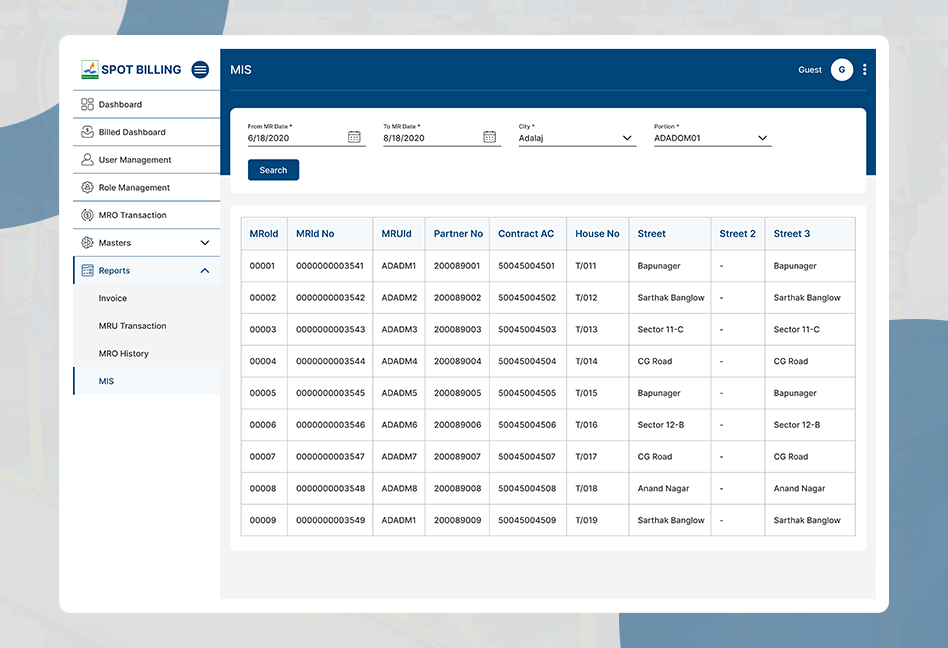948x648 pixels.
Task: Click the Guest avatar G
Action: [x=842, y=70]
